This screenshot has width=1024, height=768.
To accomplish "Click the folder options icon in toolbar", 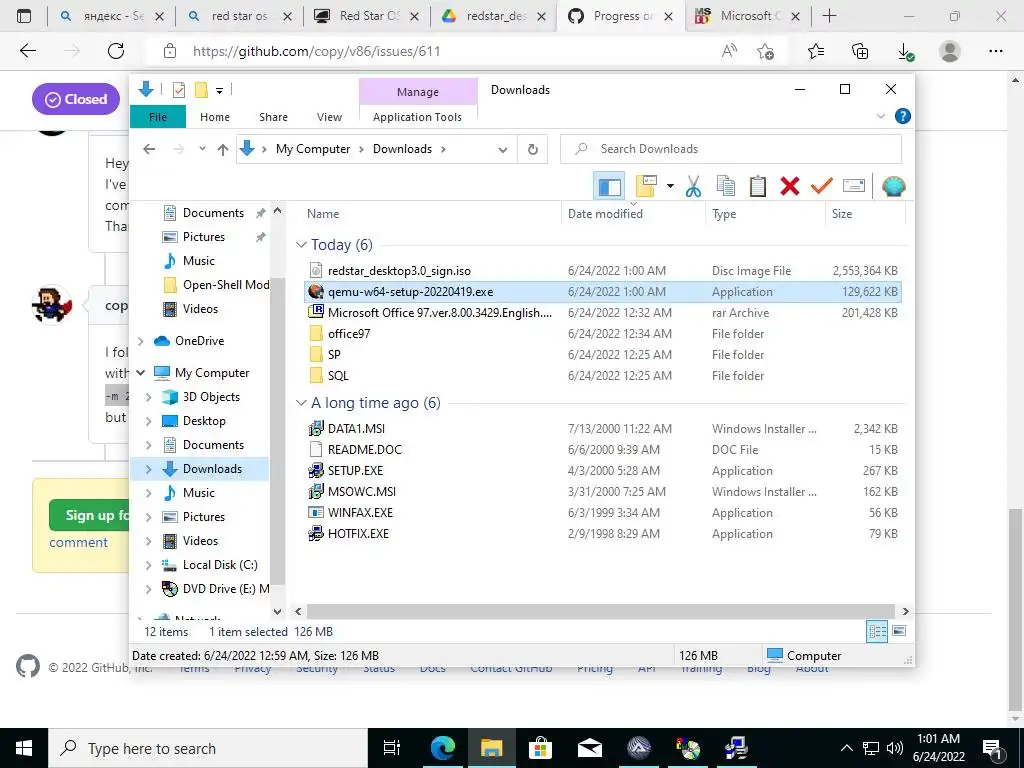I will [646, 187].
